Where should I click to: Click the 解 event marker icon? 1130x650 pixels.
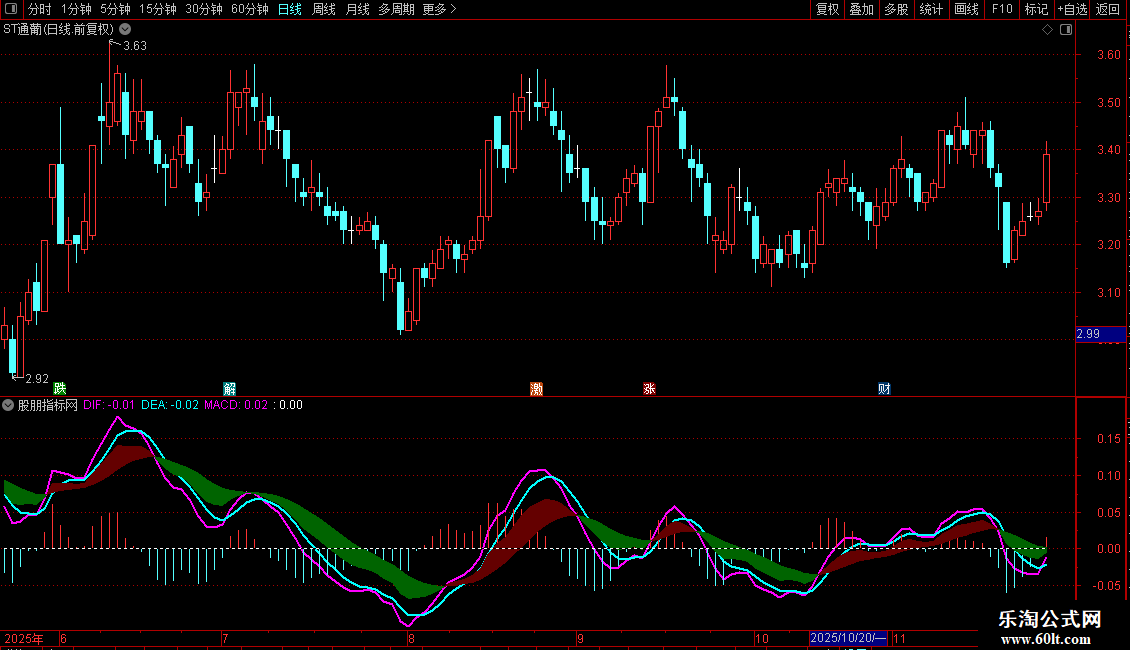click(x=229, y=388)
